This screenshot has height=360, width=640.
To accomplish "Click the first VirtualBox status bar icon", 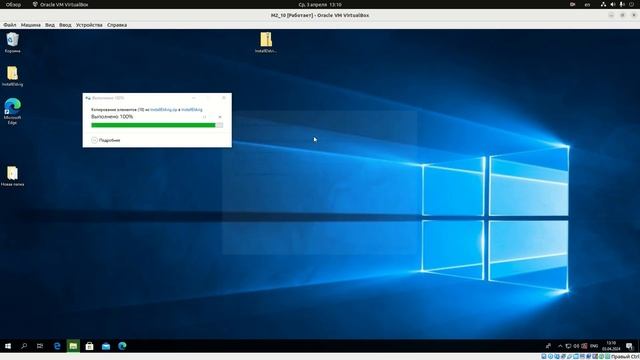I will pos(544,356).
